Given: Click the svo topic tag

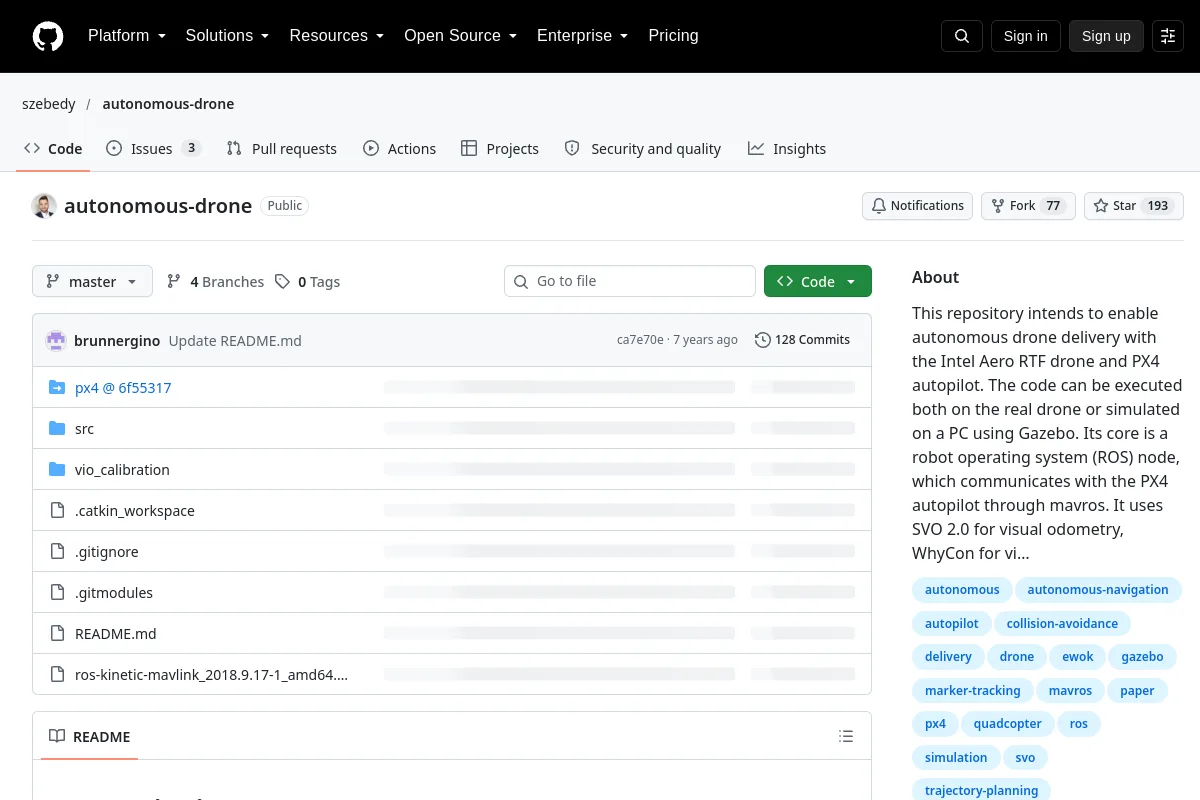Looking at the screenshot, I should tap(1025, 758).
